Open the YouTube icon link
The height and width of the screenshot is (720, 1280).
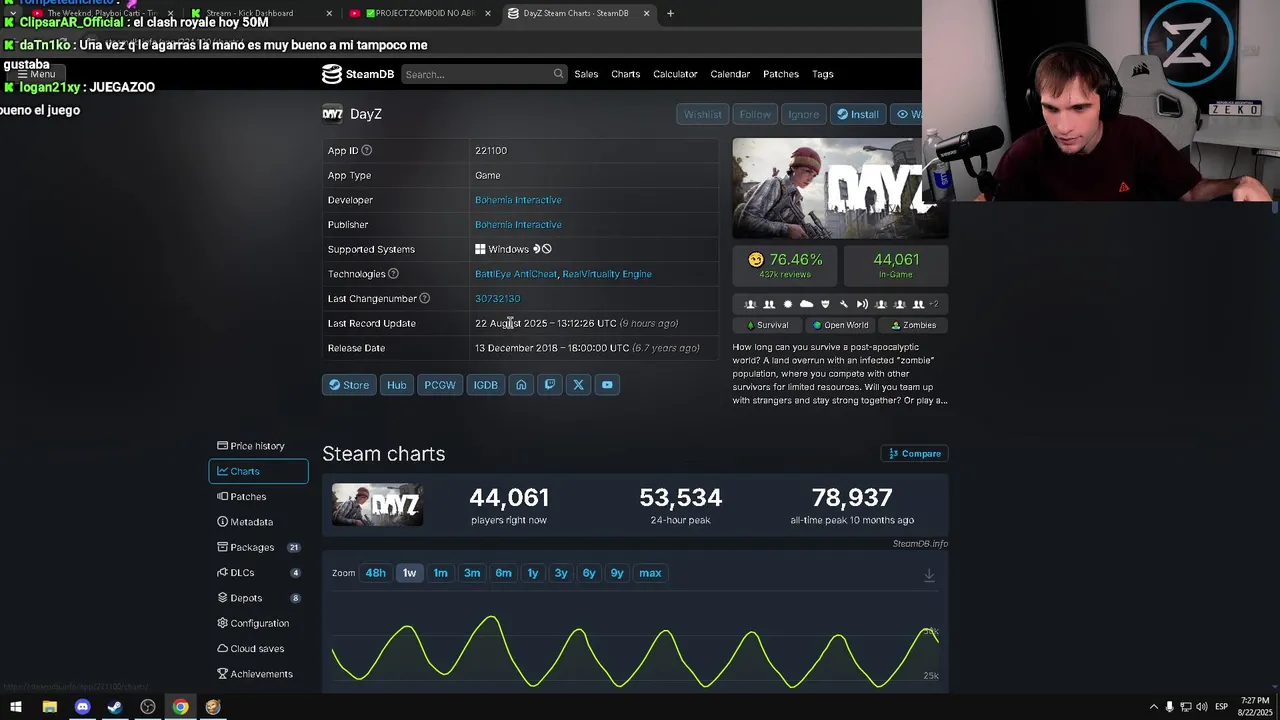(x=607, y=385)
